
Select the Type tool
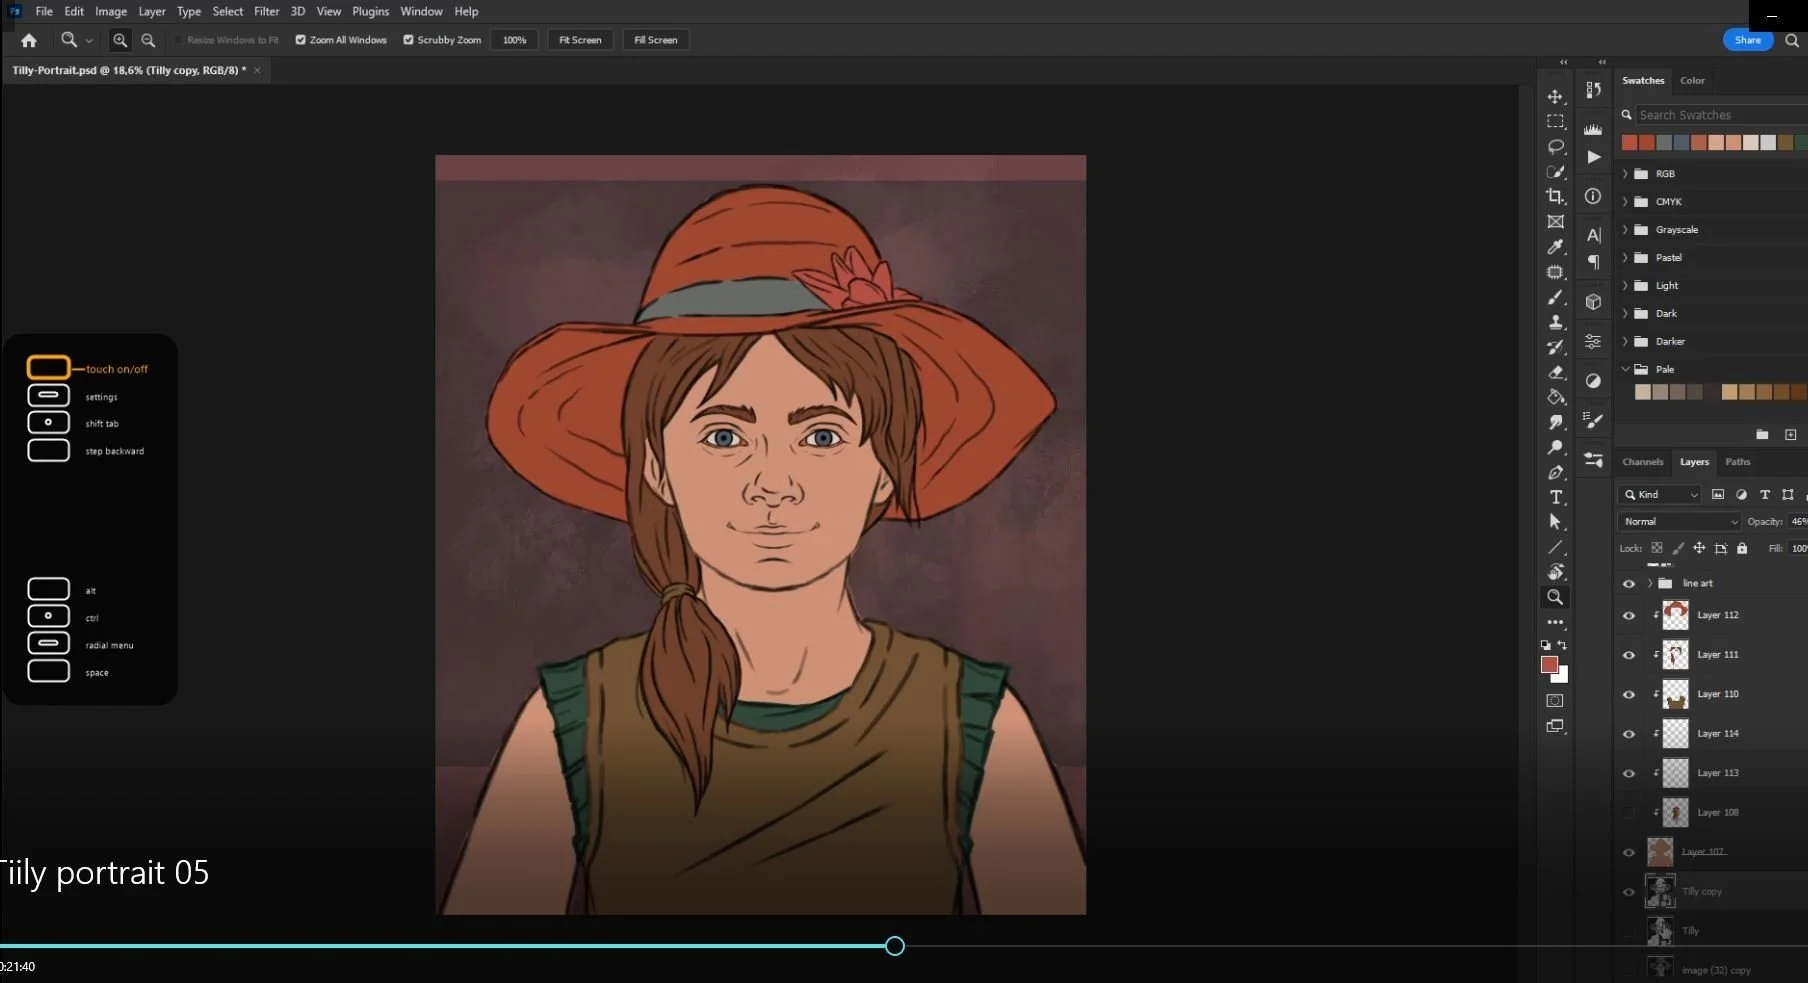tap(1556, 497)
